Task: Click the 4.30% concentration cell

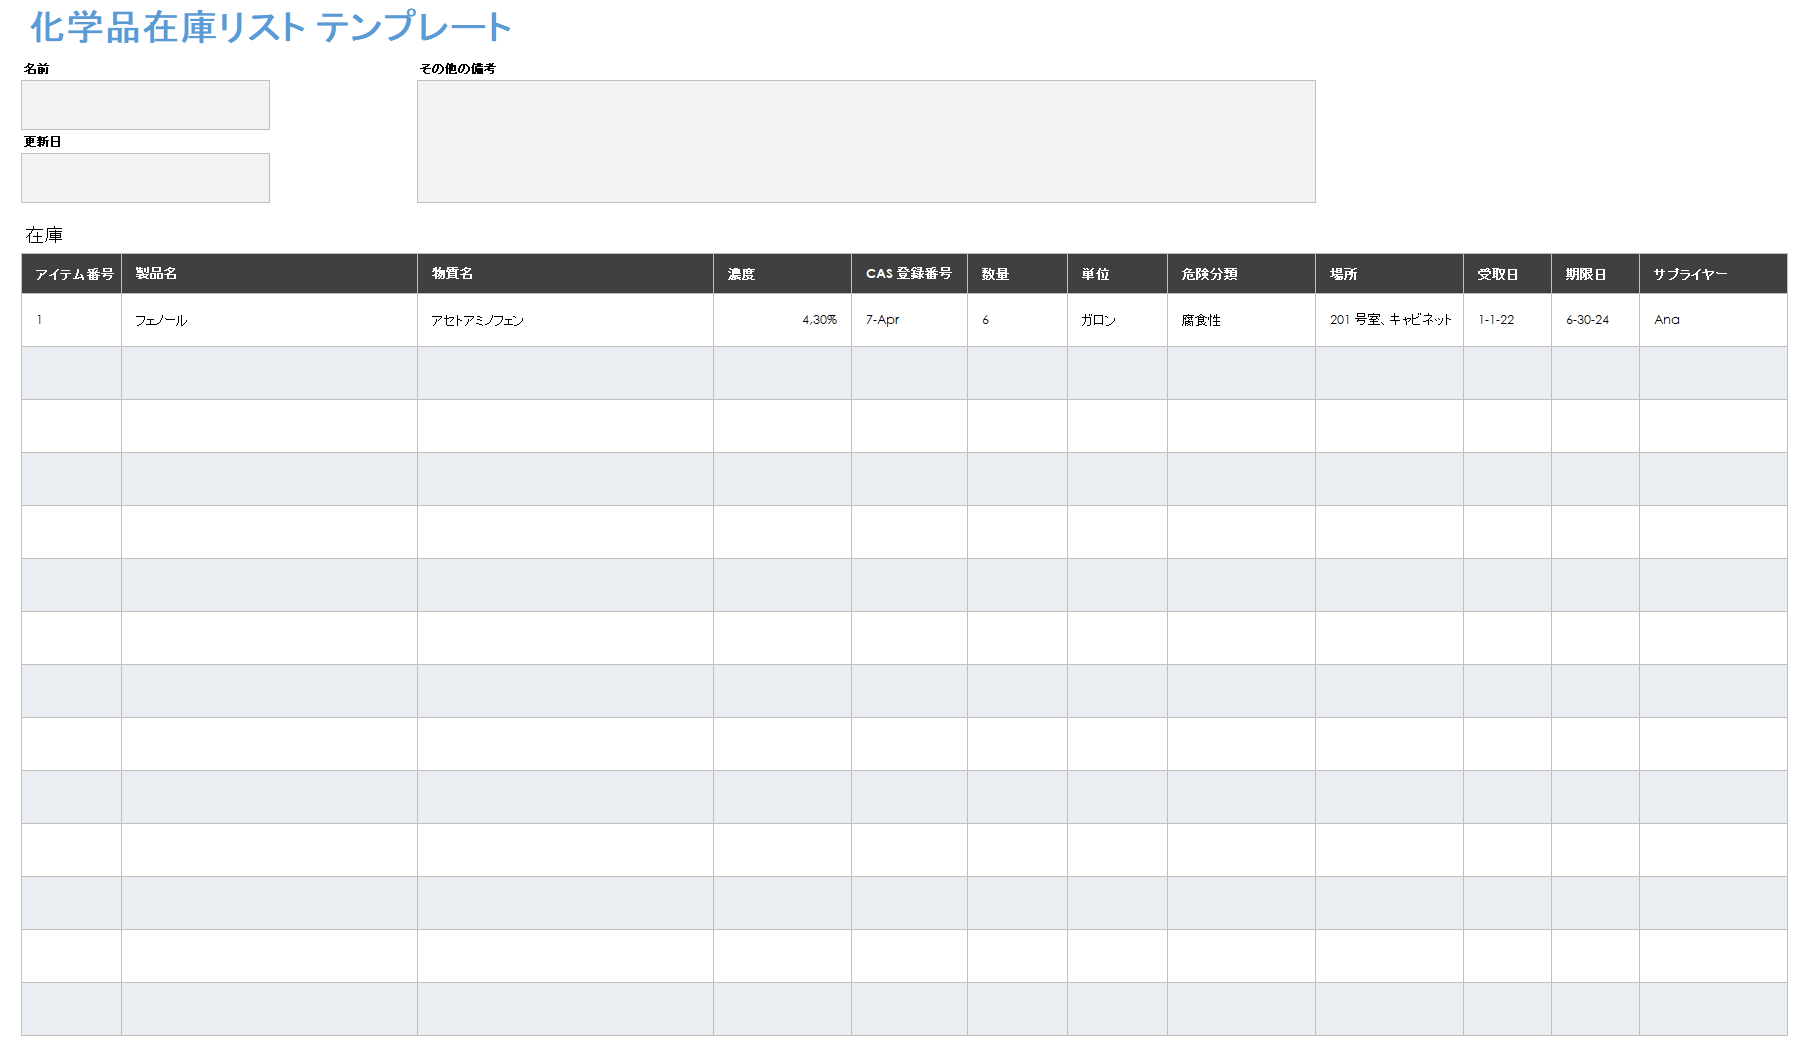Action: [783, 320]
